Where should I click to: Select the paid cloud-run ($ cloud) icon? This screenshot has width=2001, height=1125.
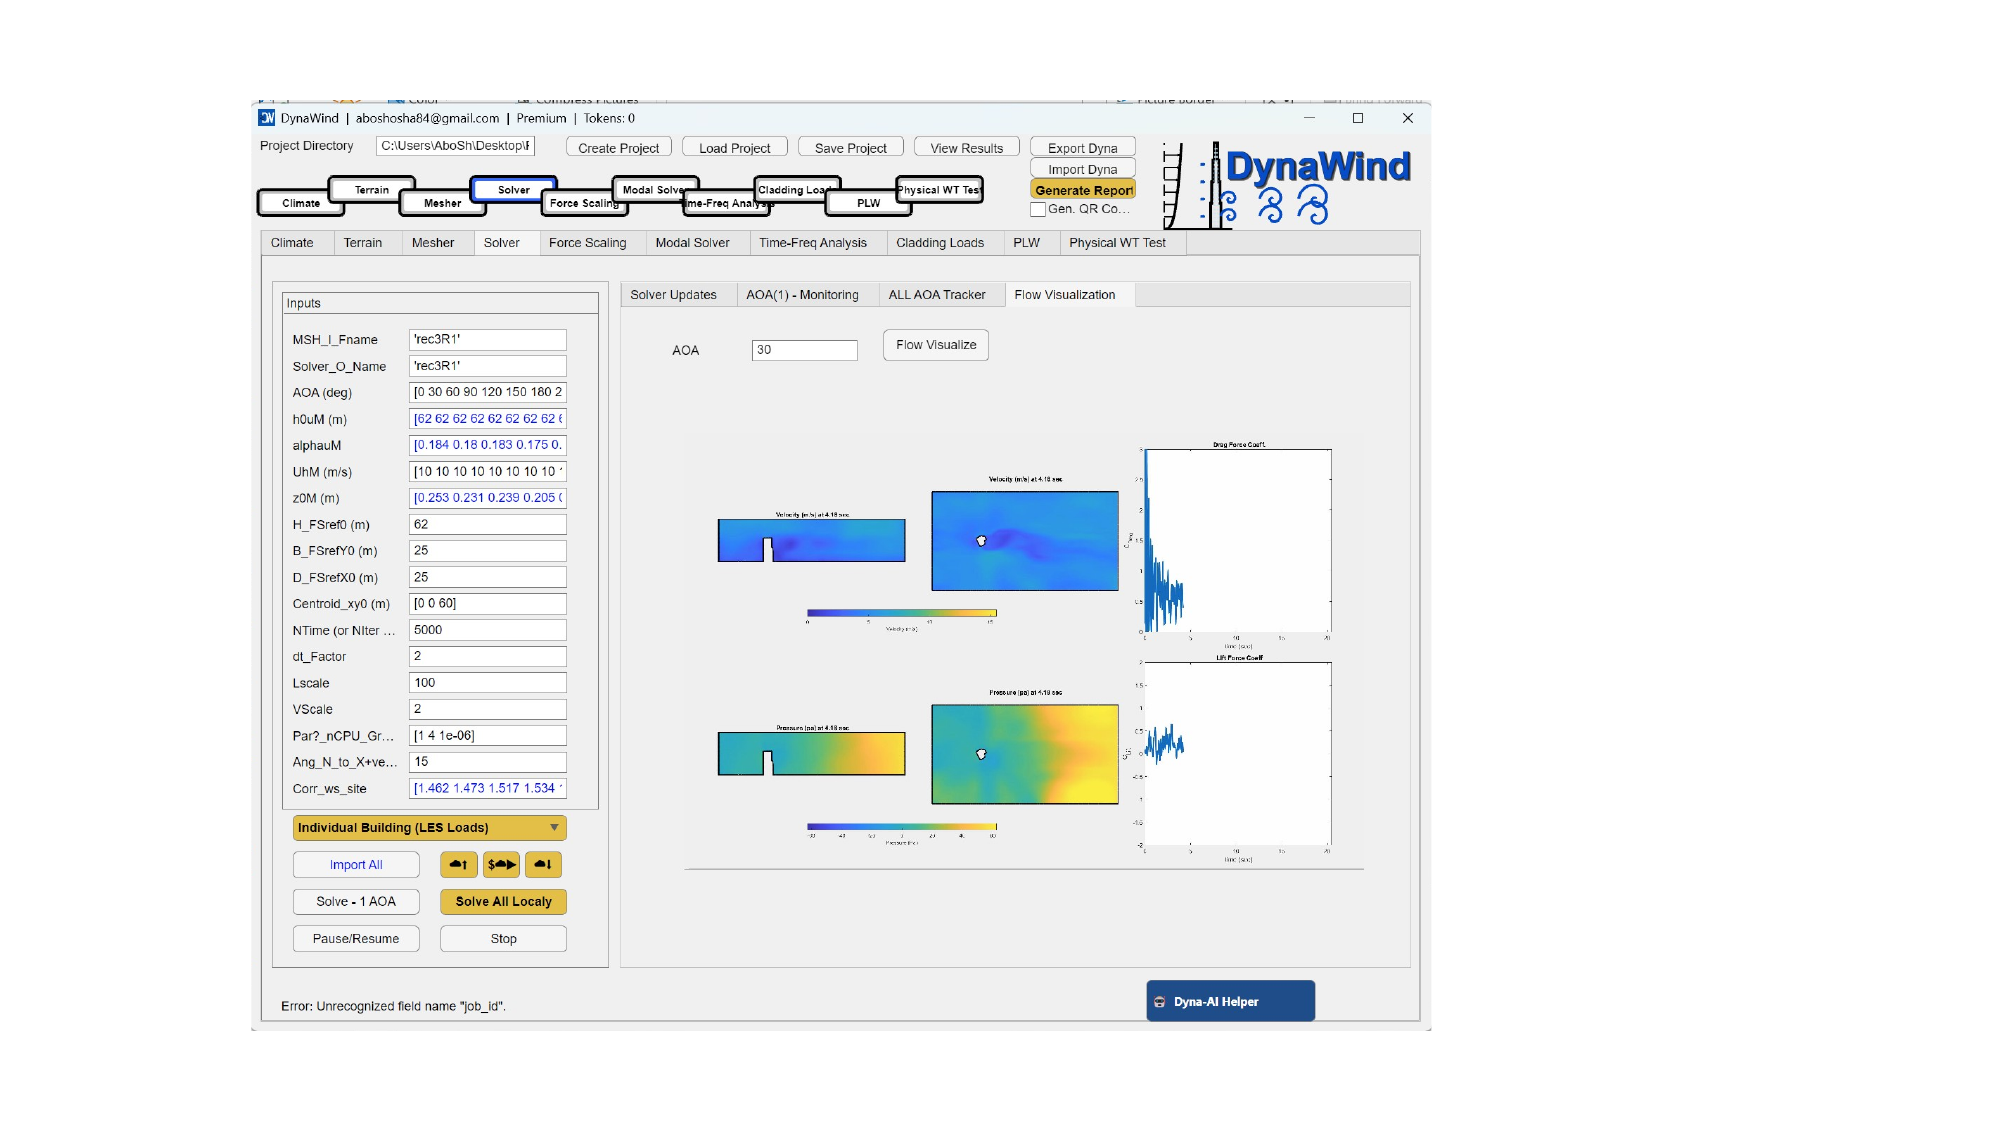[x=500, y=864]
